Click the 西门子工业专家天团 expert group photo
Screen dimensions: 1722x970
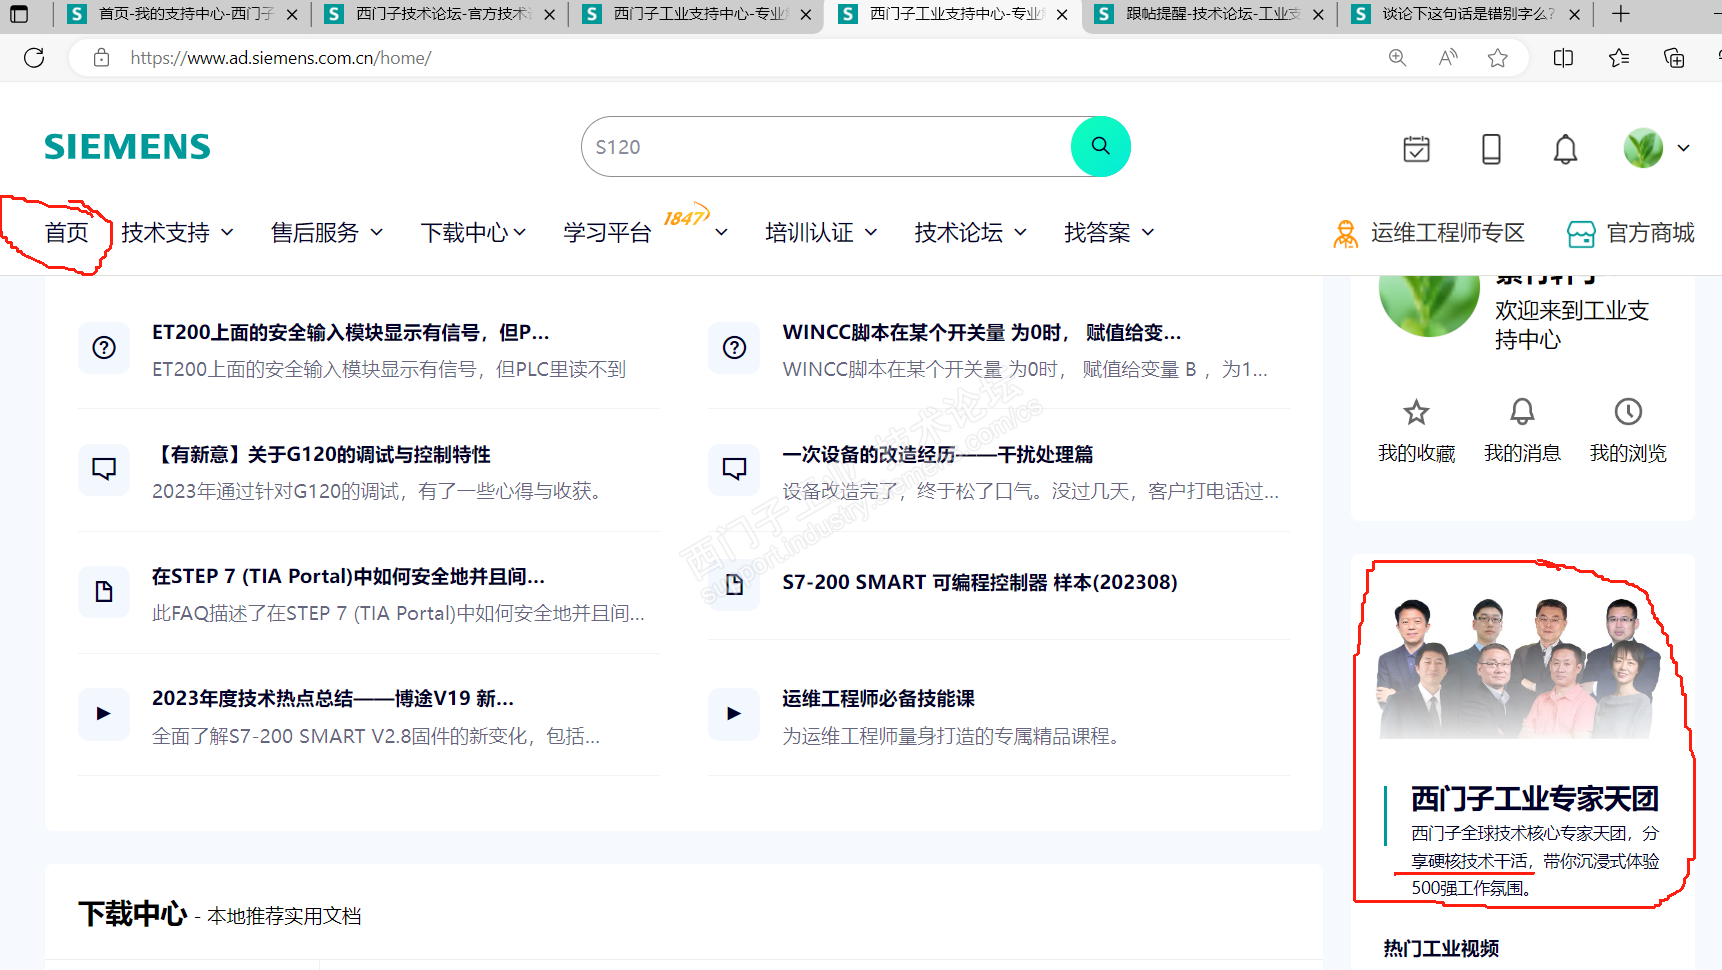point(1519,668)
